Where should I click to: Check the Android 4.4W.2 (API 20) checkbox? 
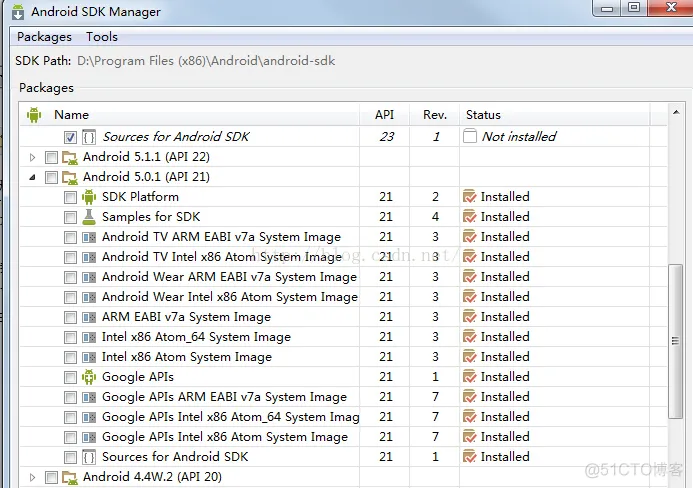pyautogui.click(x=51, y=477)
